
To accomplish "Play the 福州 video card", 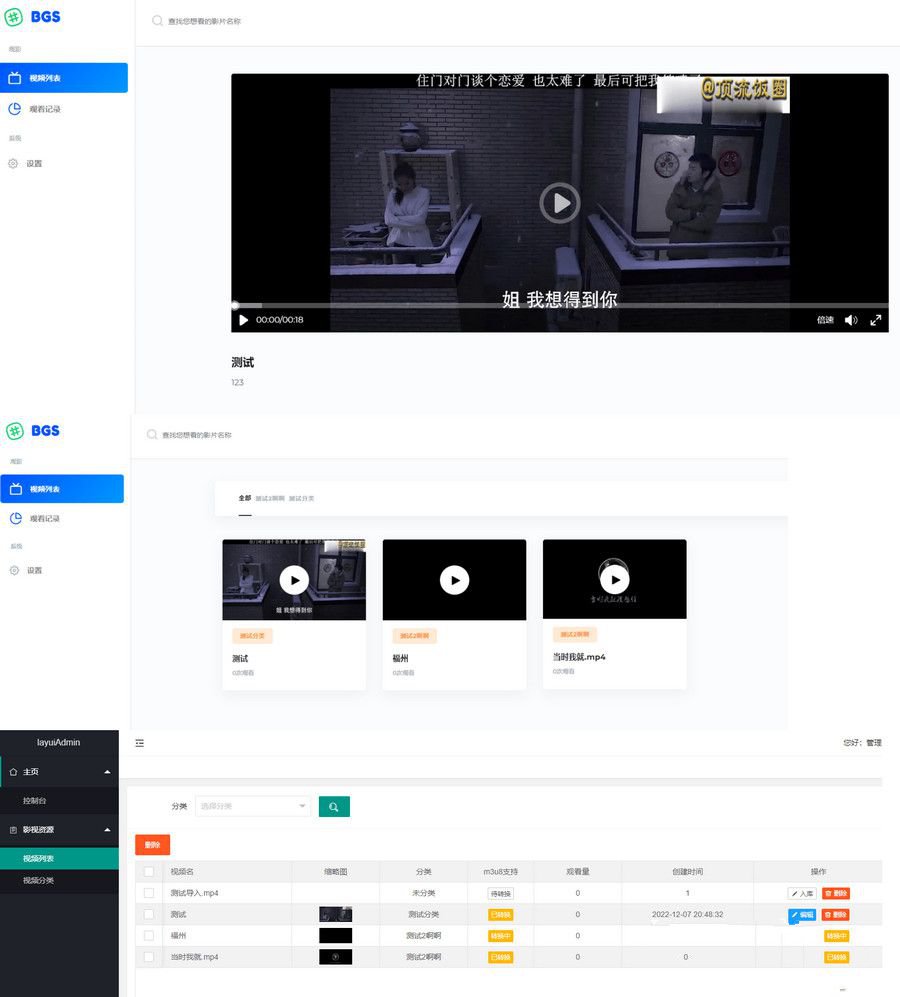I will (x=454, y=580).
